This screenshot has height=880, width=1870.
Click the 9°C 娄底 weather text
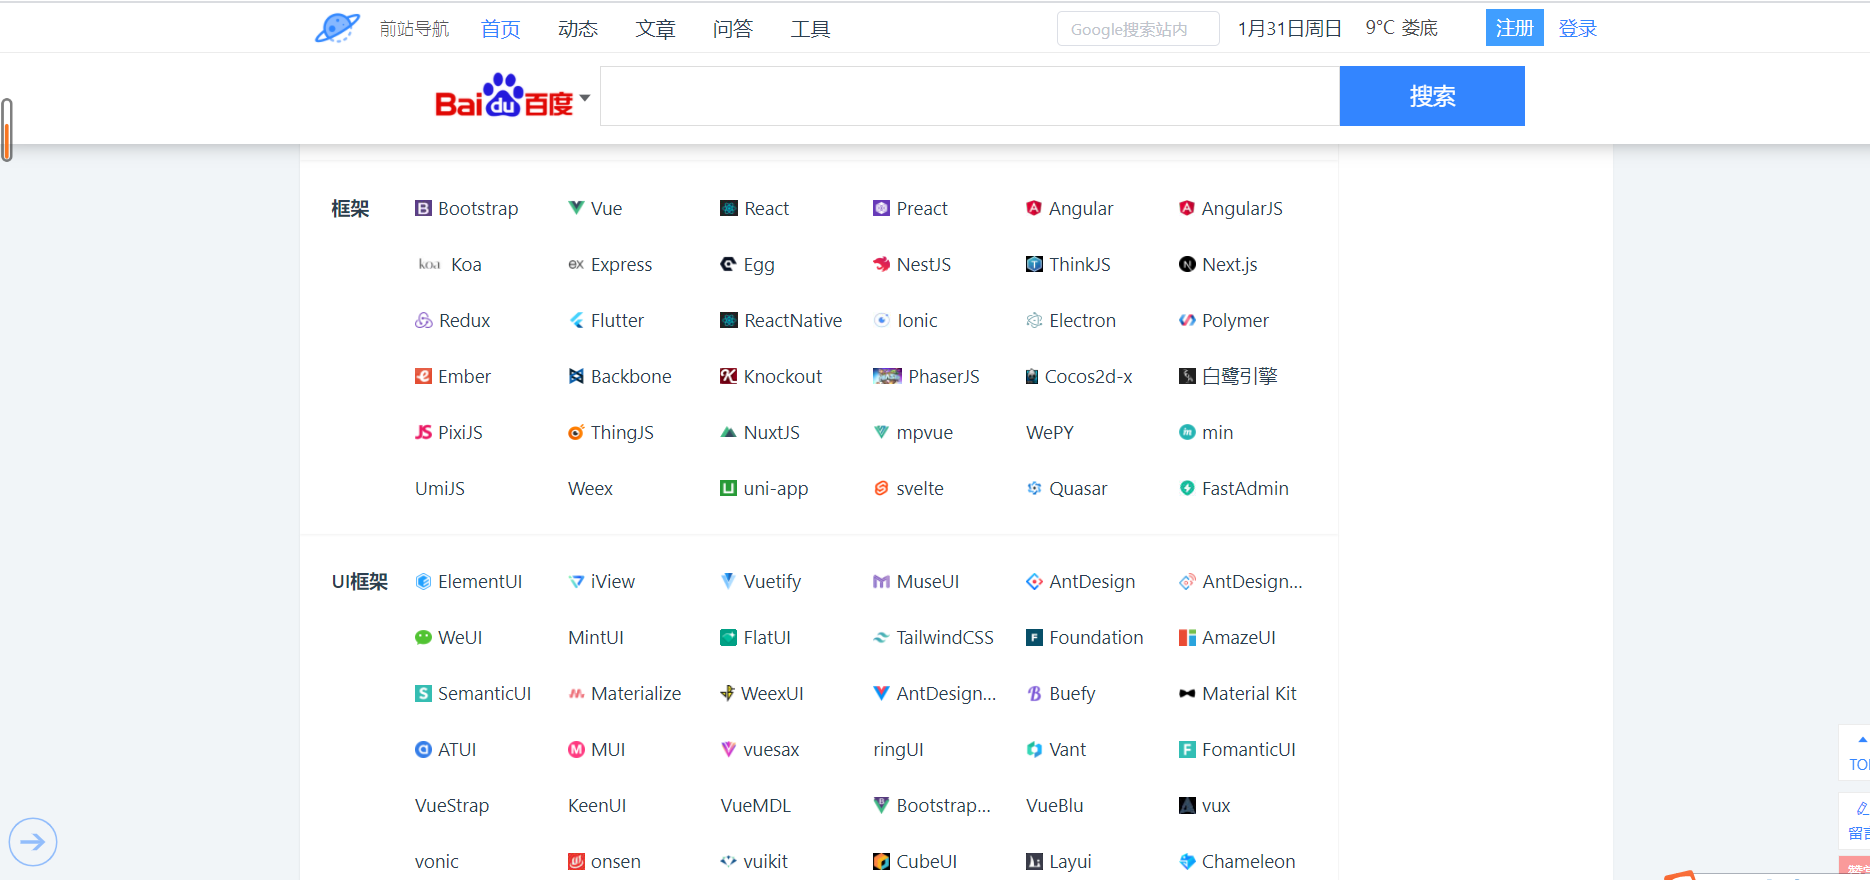(x=1401, y=28)
